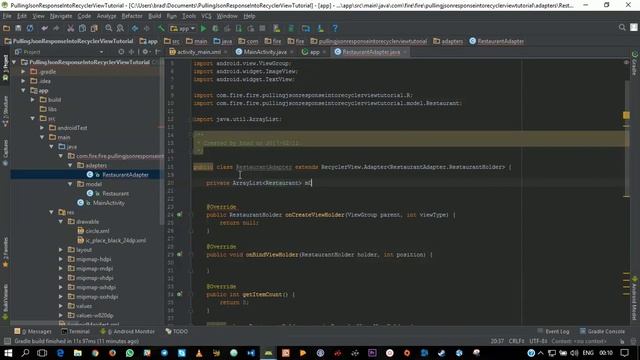Click the Stop square toolbar icon
Viewport: 640px width, 360px height.
pyautogui.click(x=262, y=29)
